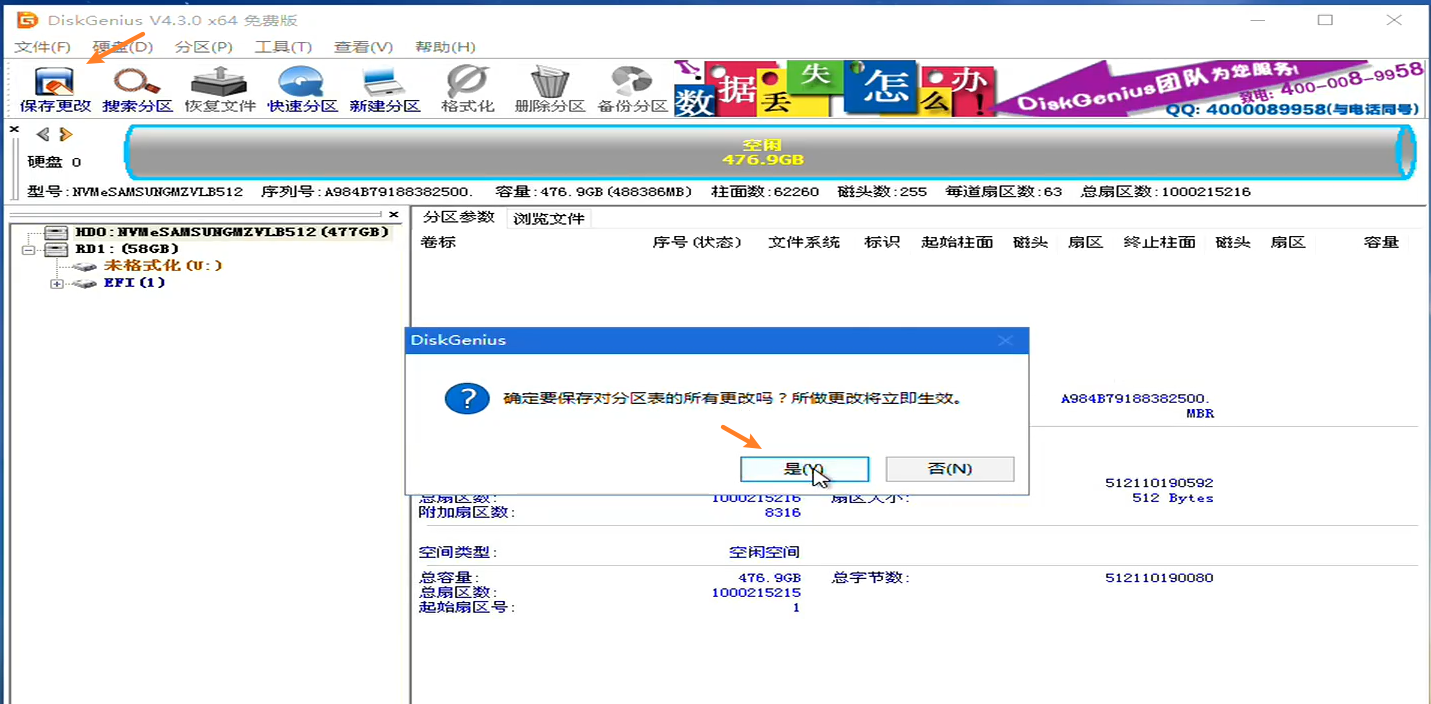Select the EFI(1) partition node
The width and height of the screenshot is (1431, 704).
click(135, 283)
